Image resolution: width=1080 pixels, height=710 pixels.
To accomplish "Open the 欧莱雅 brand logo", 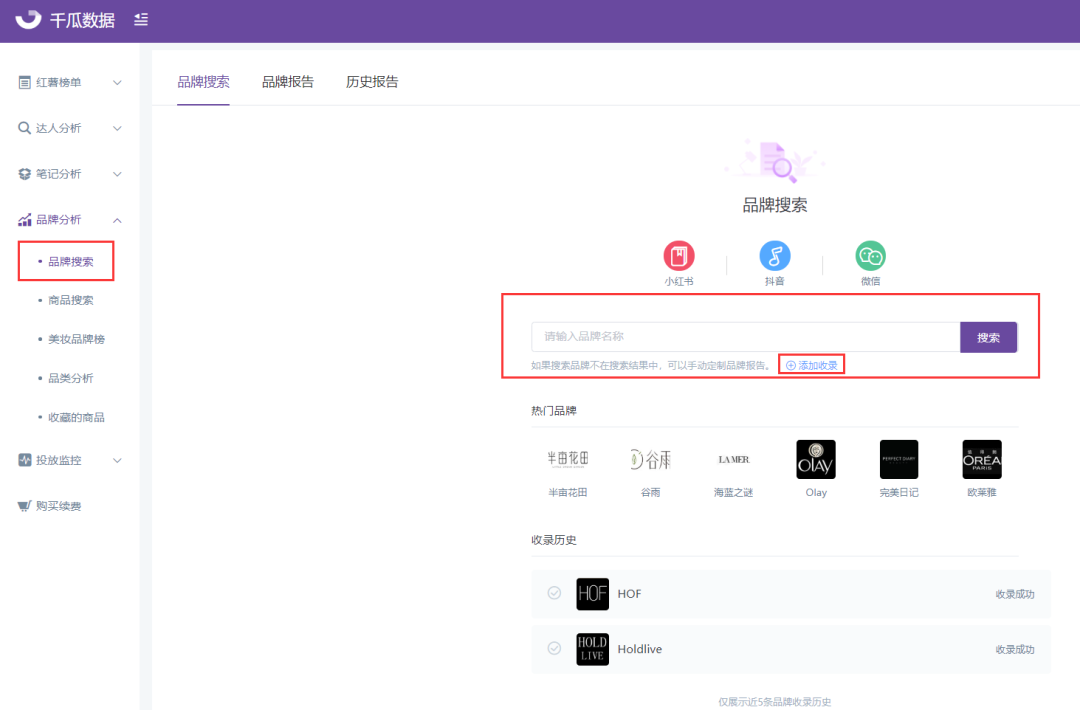I will (x=982, y=459).
